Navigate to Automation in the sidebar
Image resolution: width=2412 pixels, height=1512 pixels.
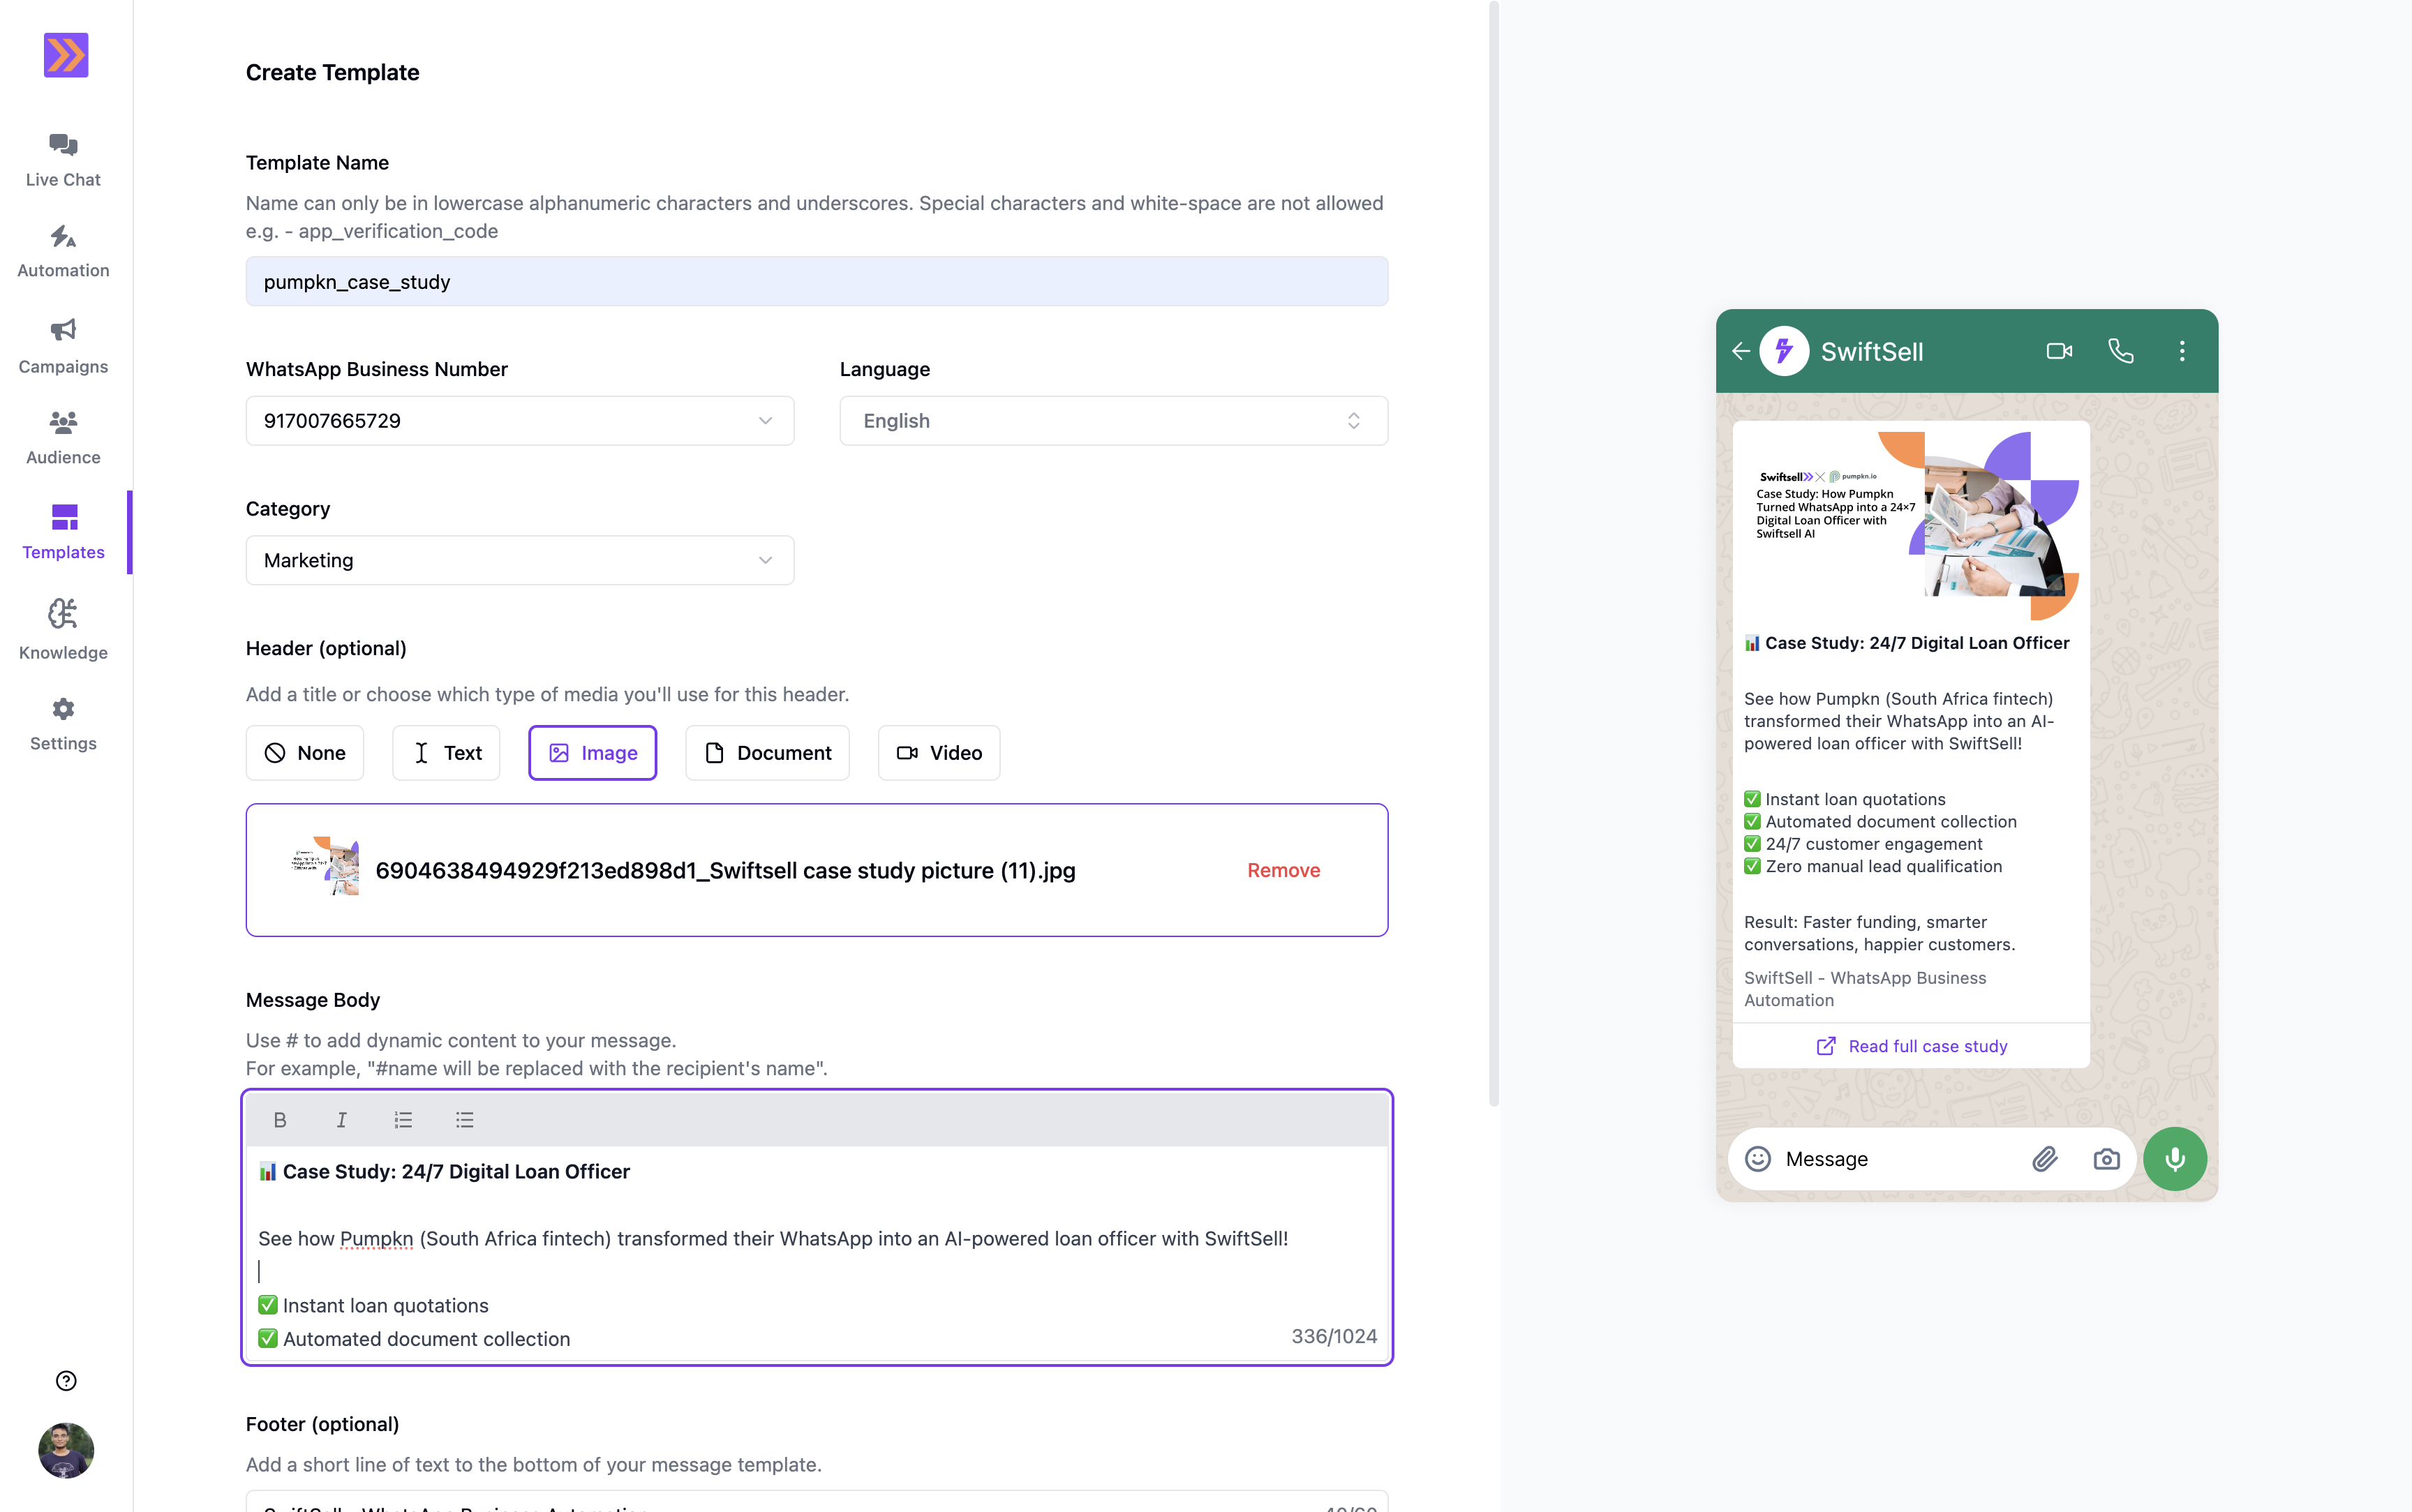[x=62, y=250]
